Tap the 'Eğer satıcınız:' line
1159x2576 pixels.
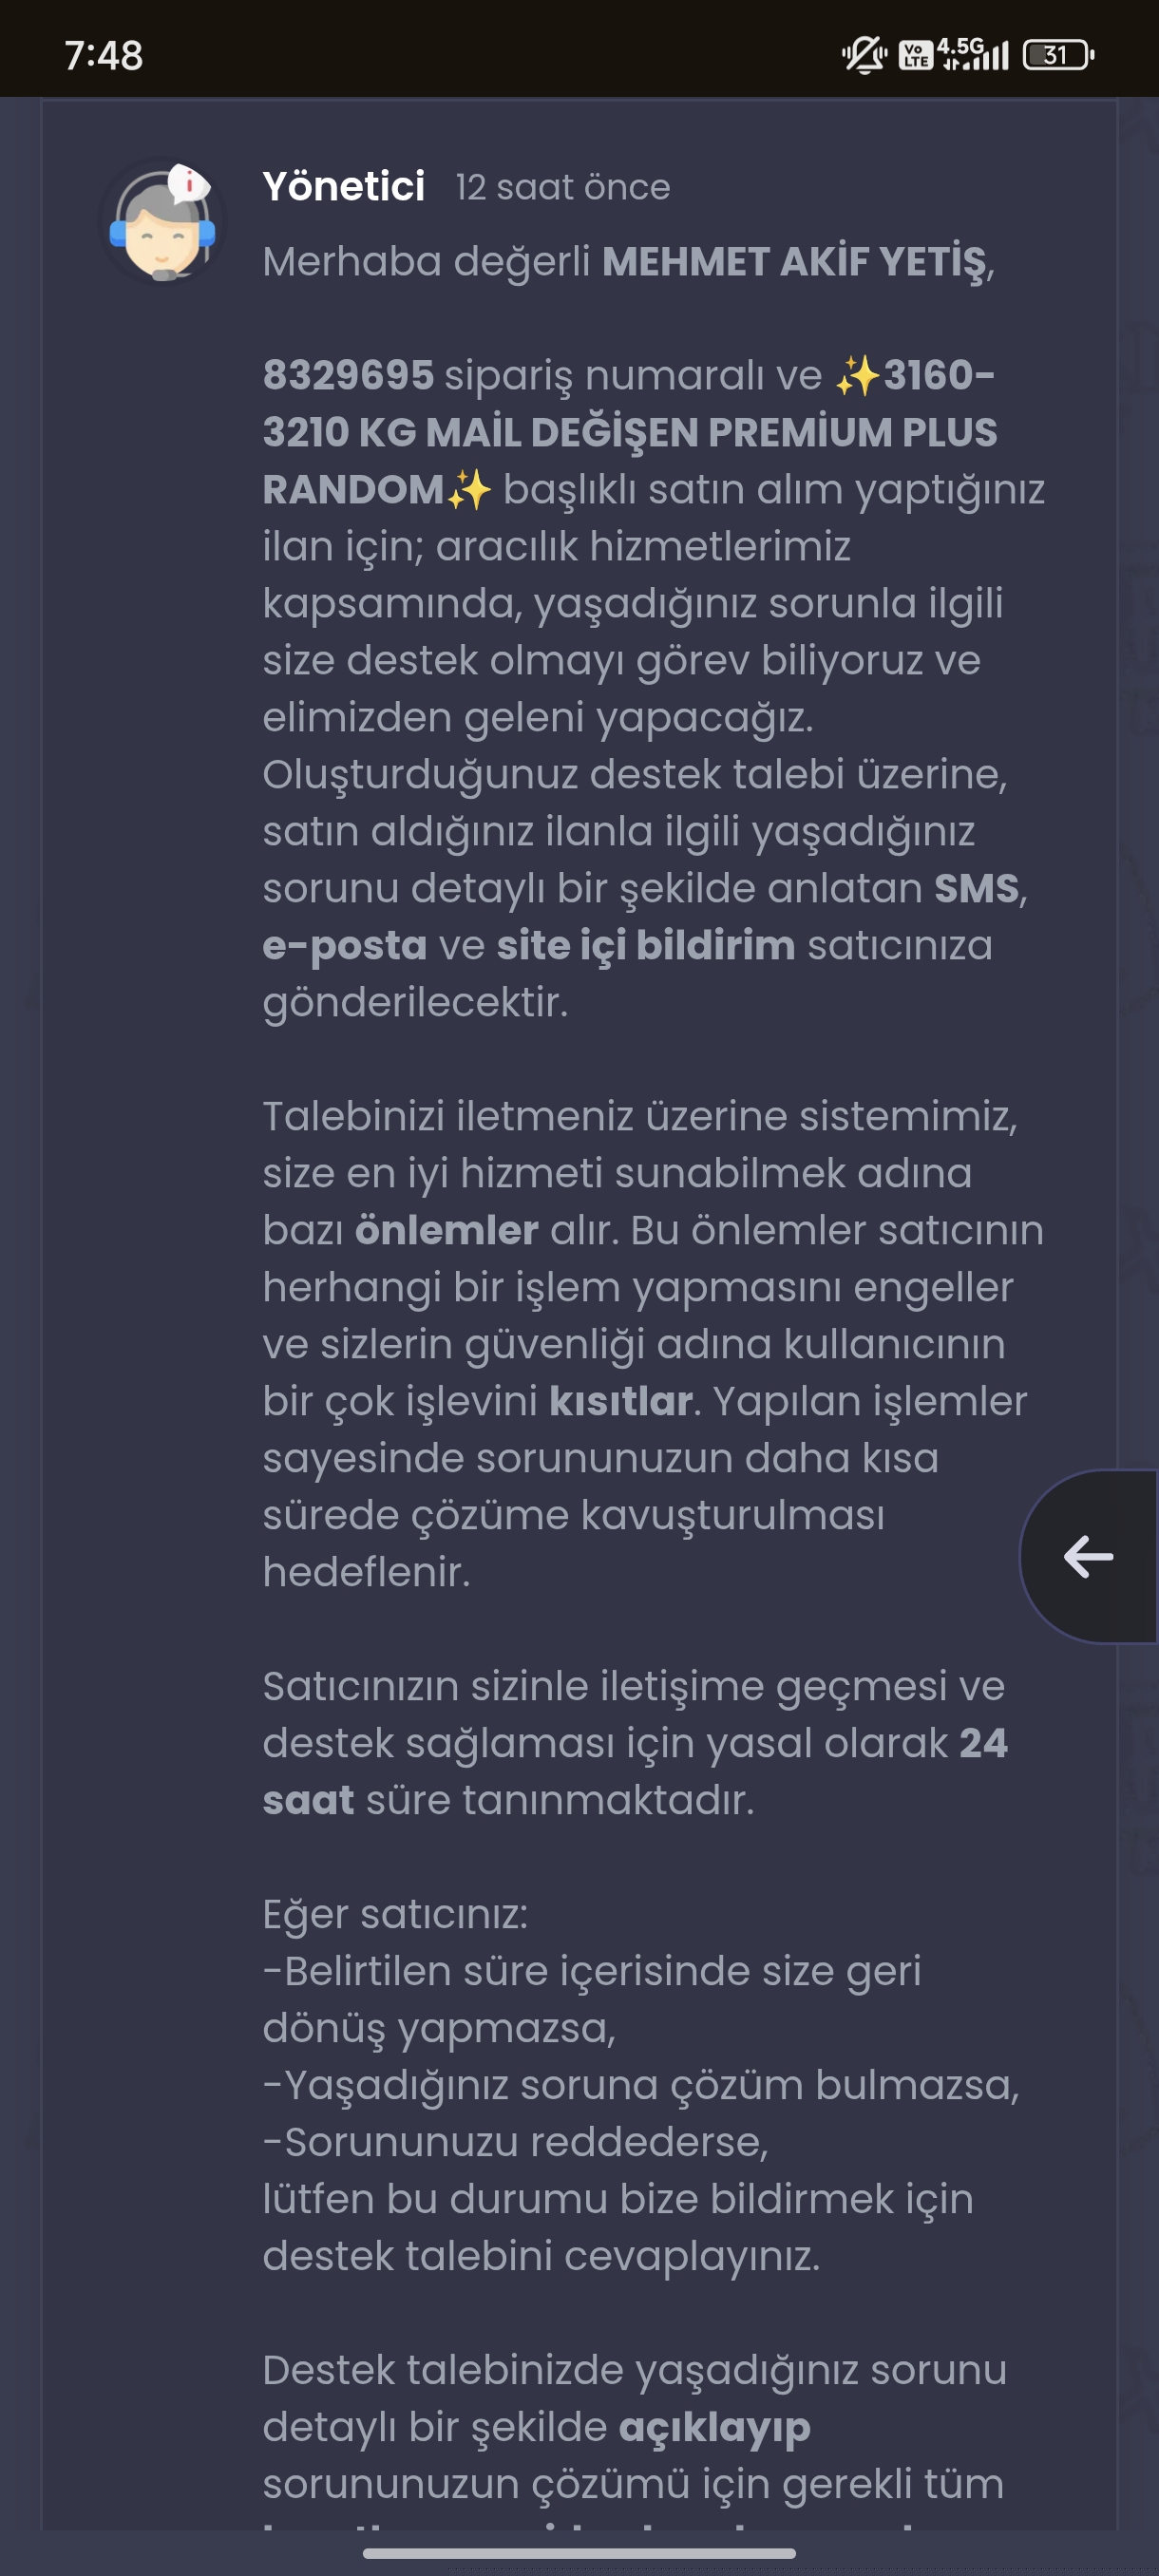point(395,1914)
